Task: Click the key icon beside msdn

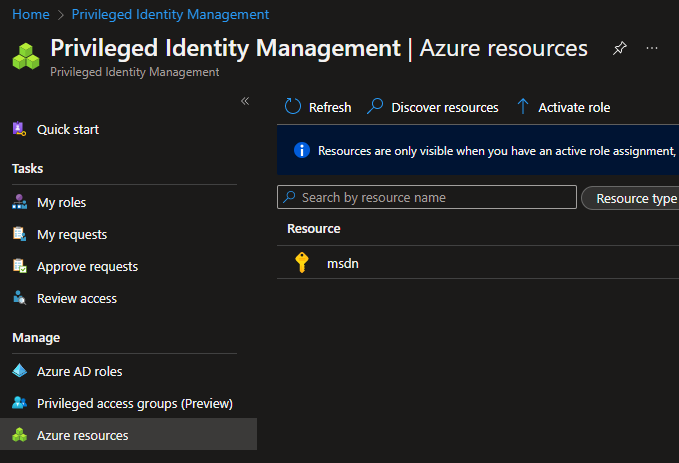Action: 302,263
